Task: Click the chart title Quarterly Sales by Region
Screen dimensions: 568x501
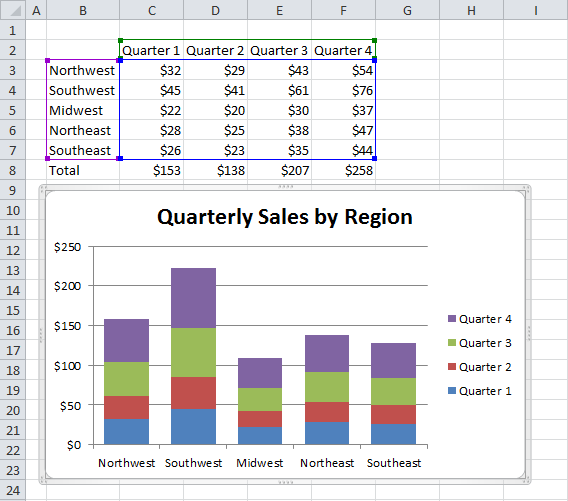Action: click(285, 217)
